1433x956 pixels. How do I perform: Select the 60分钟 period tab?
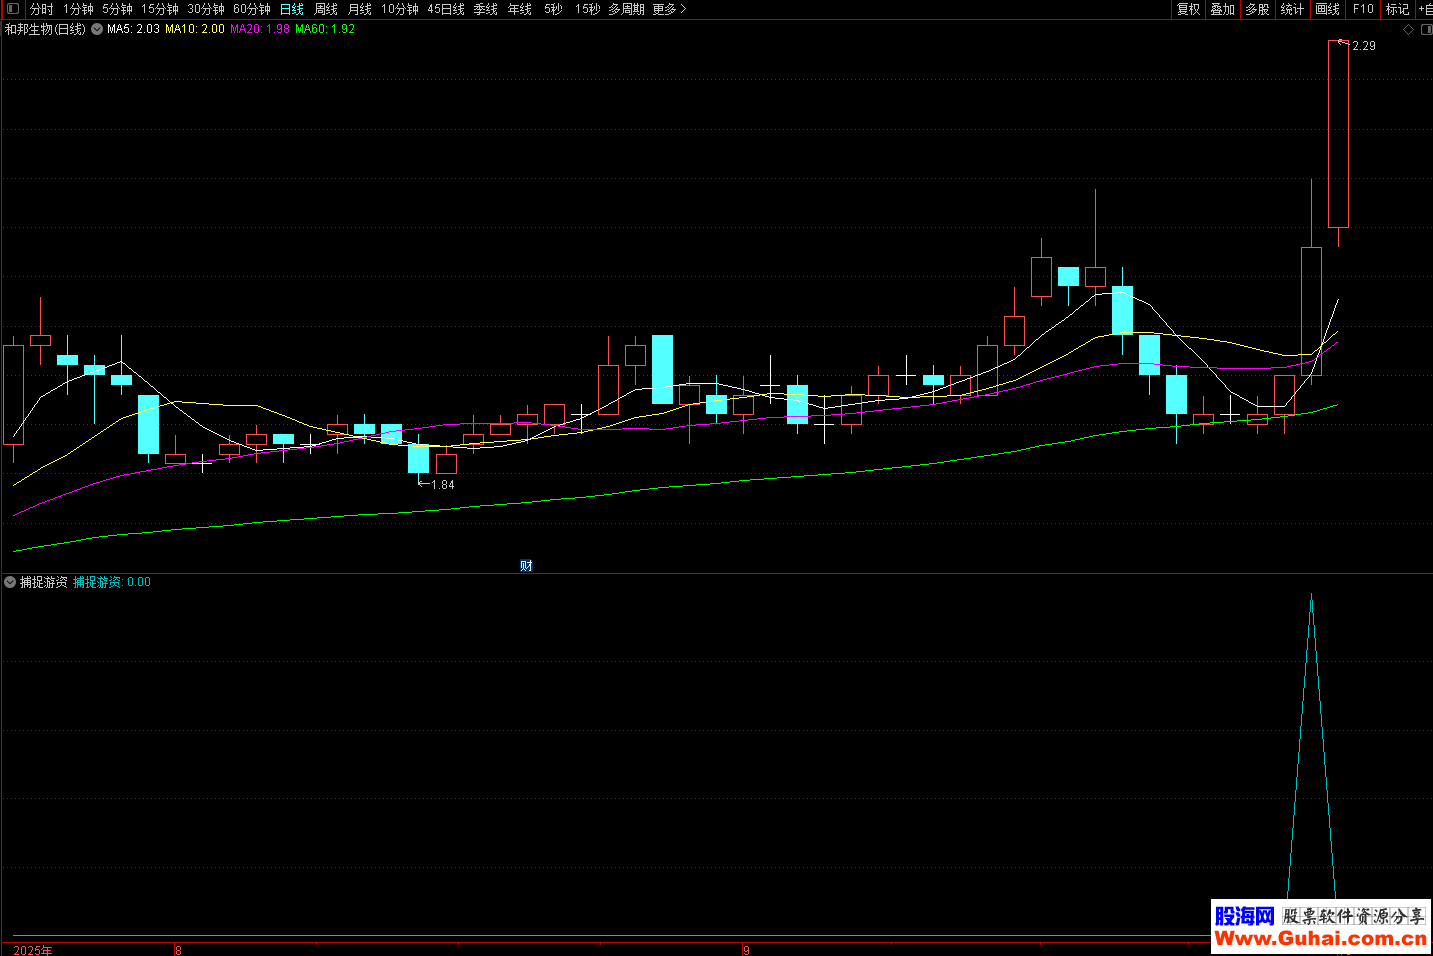252,9
